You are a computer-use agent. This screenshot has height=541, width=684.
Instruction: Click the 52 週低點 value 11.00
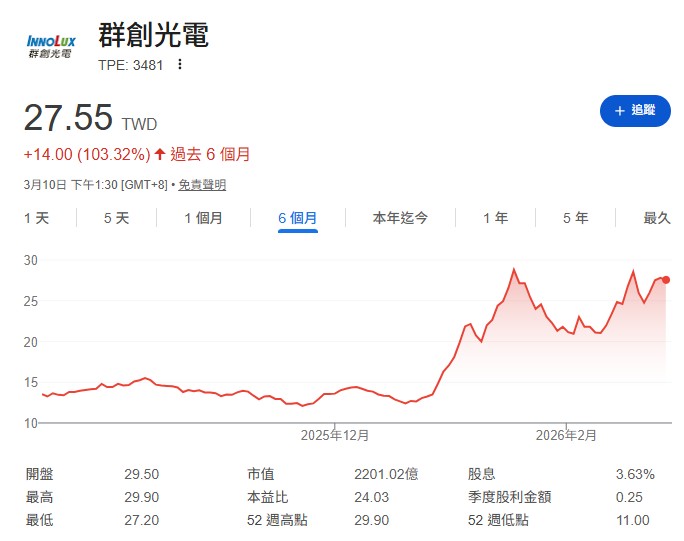tap(633, 520)
